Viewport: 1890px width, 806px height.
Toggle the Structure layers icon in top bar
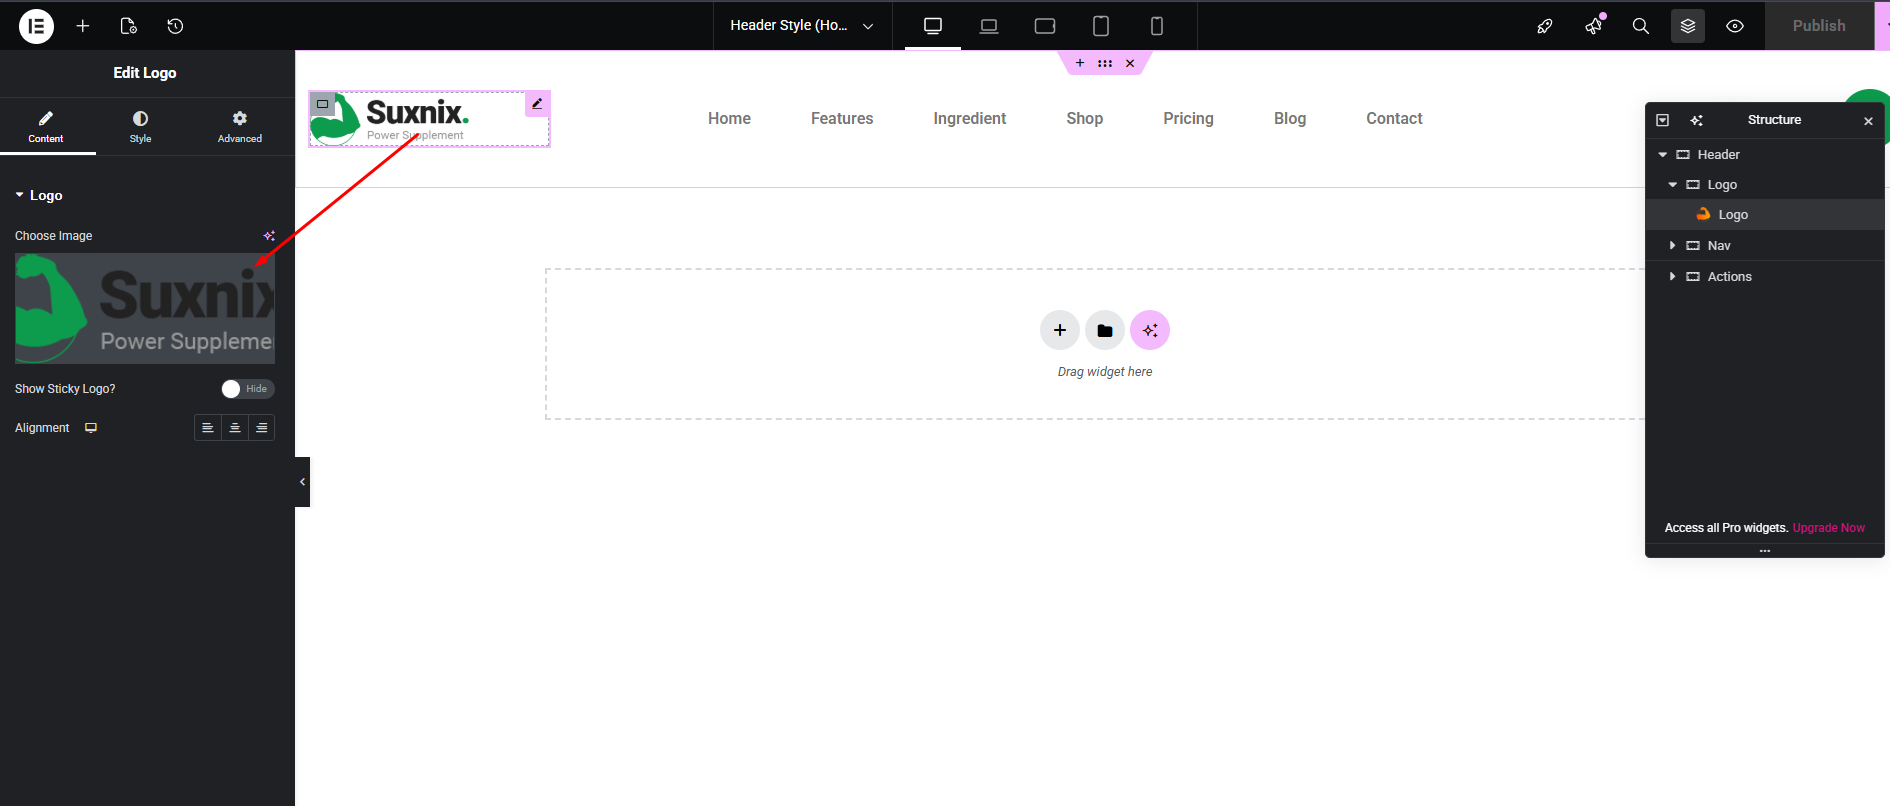[1687, 26]
